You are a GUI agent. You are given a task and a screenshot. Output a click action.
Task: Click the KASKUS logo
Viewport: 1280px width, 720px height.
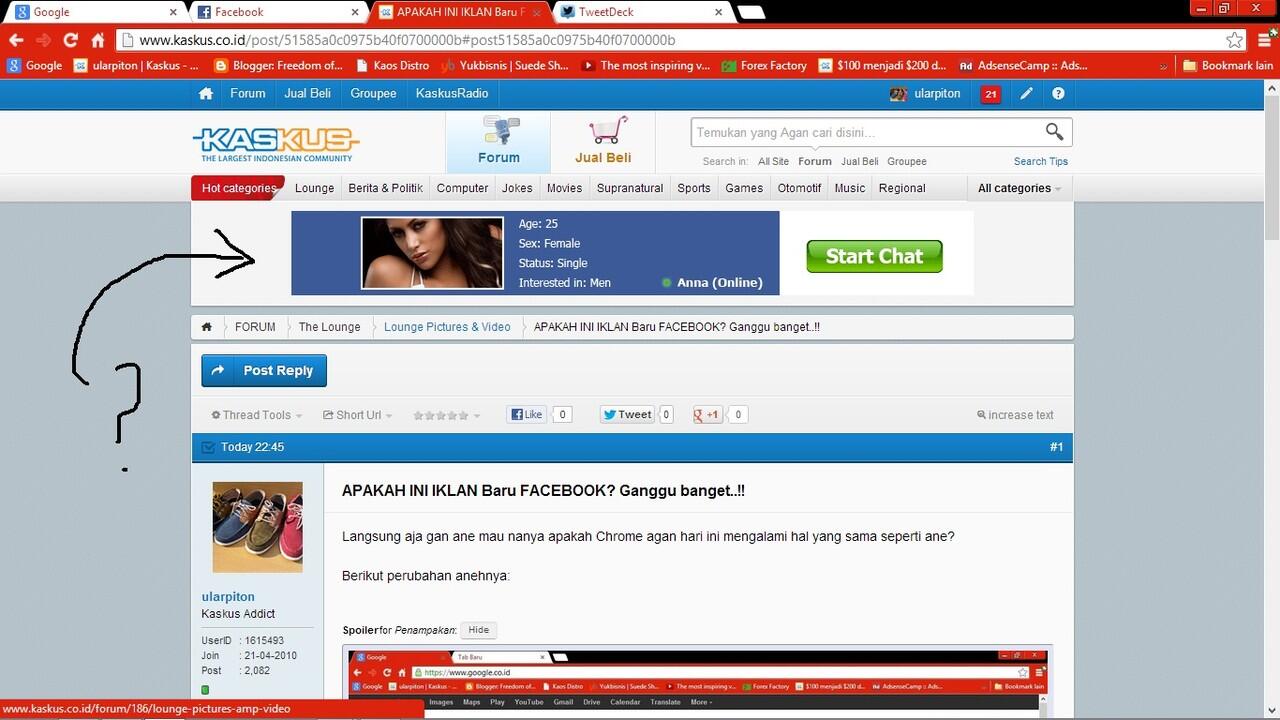(276, 143)
